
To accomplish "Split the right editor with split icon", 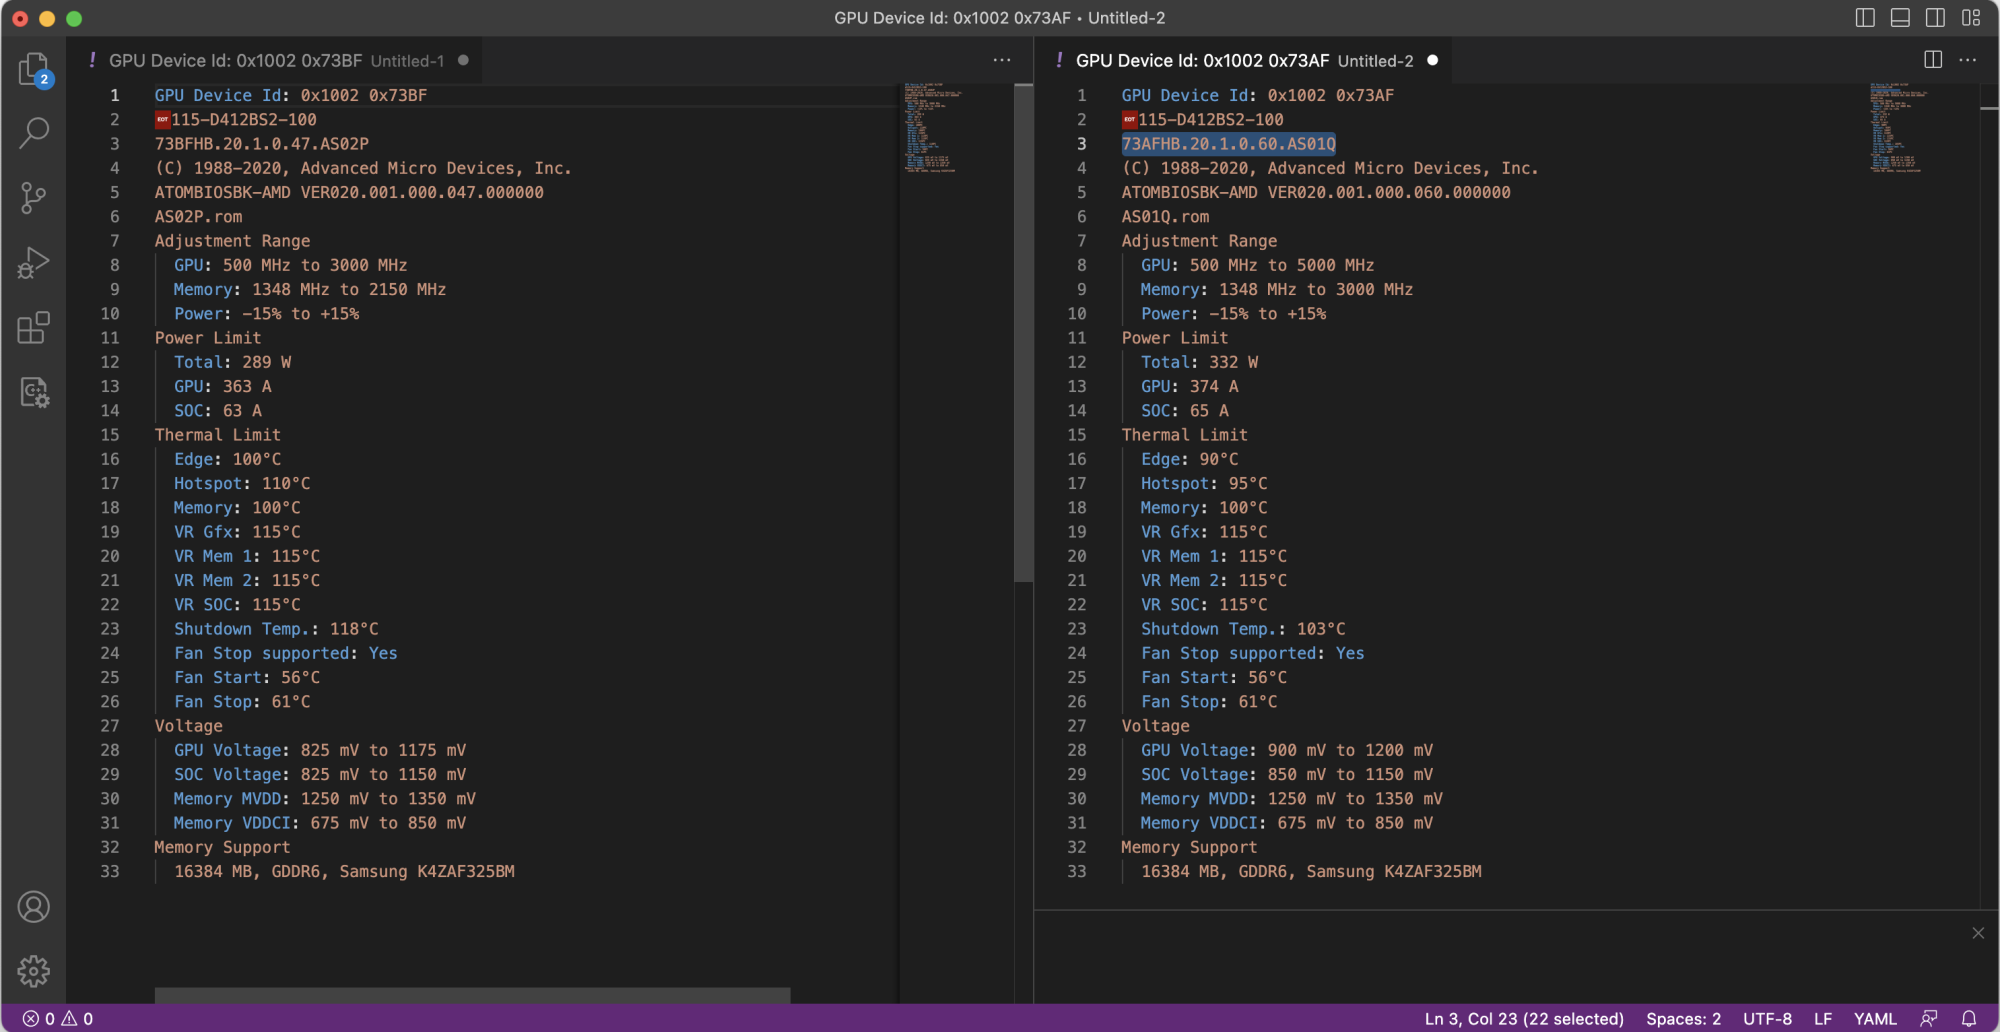I will [x=1933, y=60].
